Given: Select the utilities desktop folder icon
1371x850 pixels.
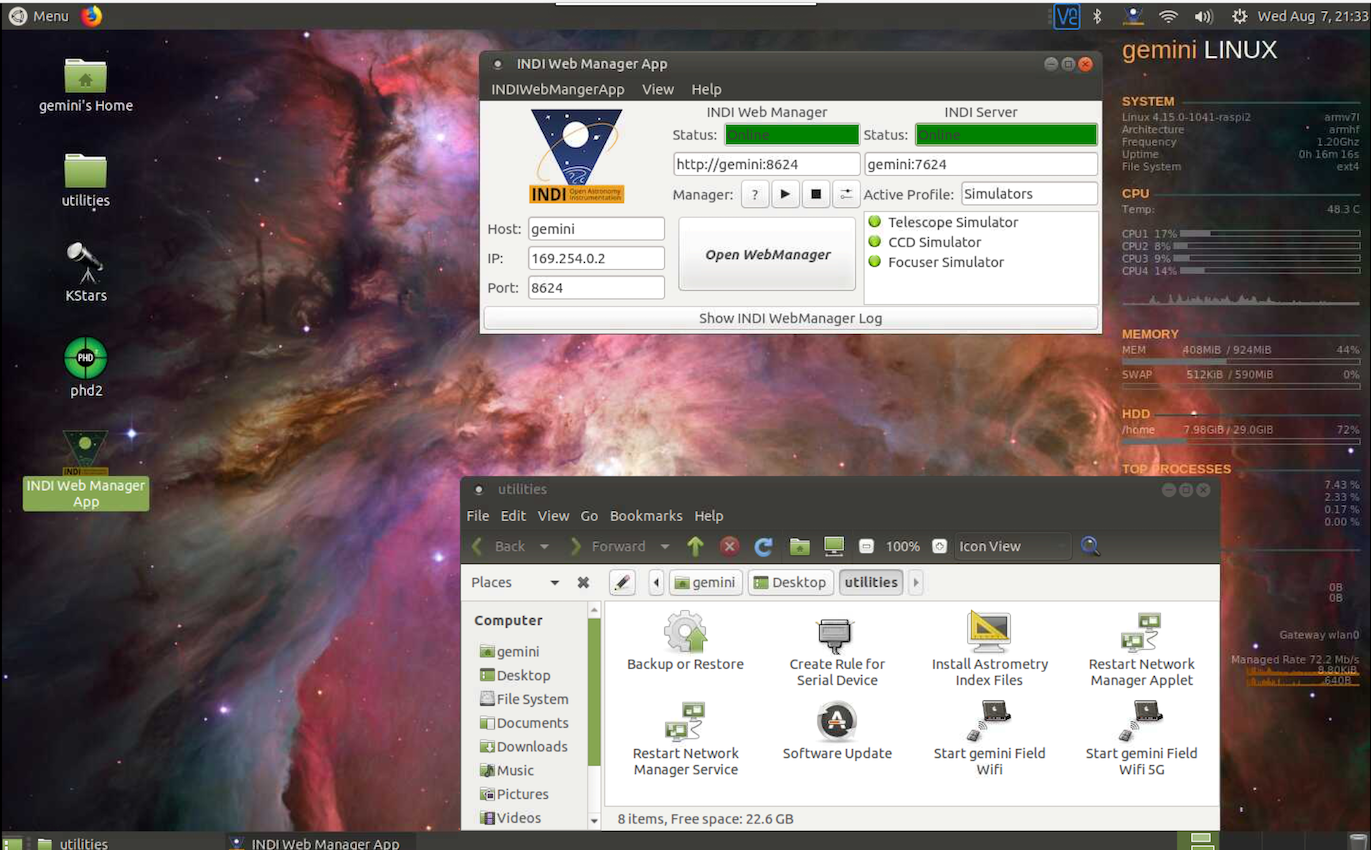Looking at the screenshot, I should click(86, 180).
